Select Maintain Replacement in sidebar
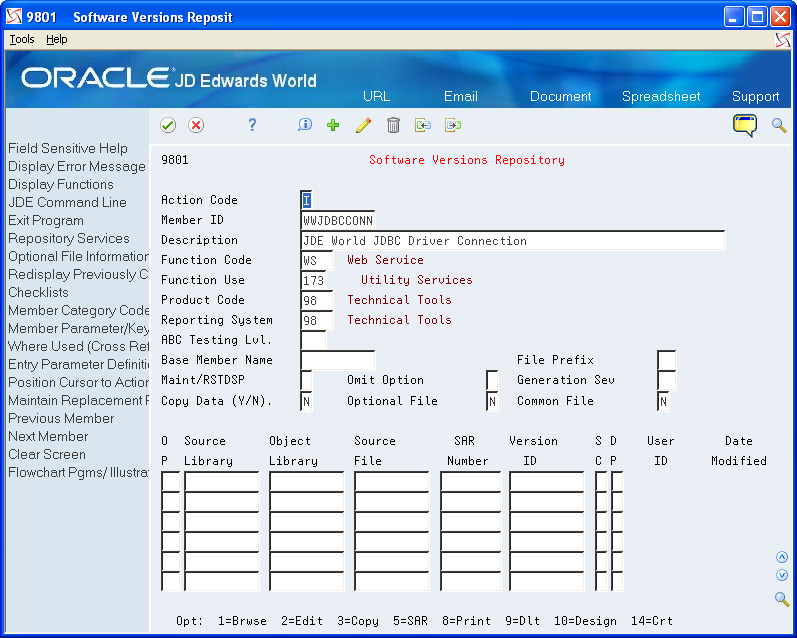The height and width of the screenshot is (638, 797). coord(78,401)
